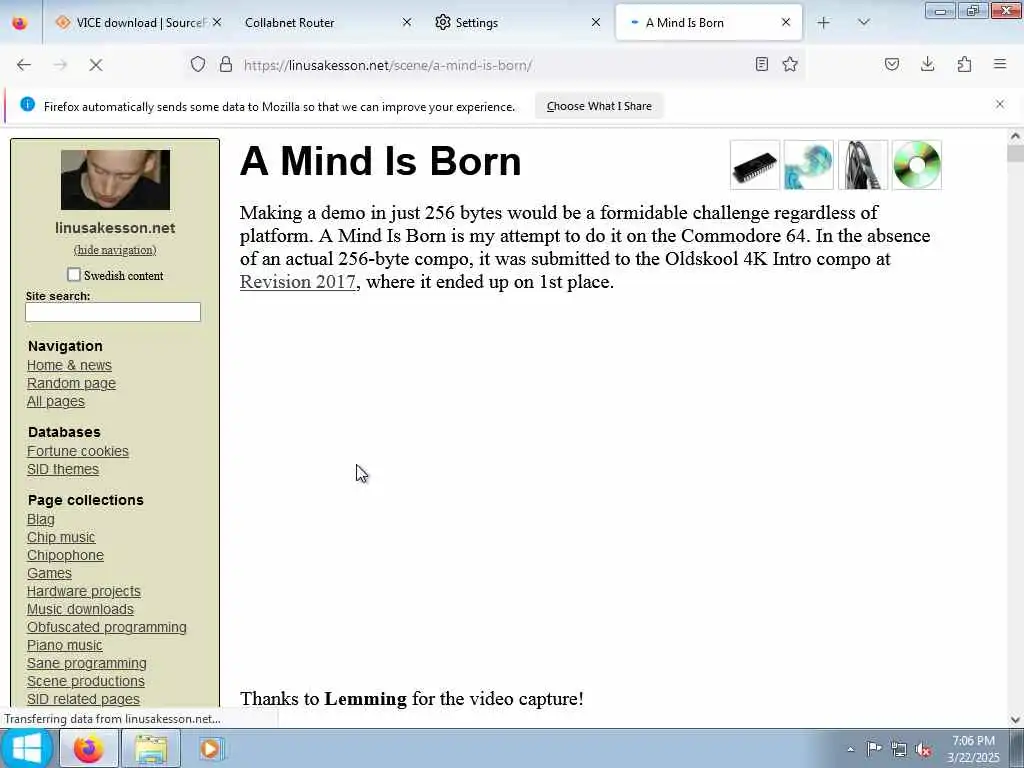This screenshot has width=1024, height=768.
Task: Close the VICE download tab
Action: [217, 22]
